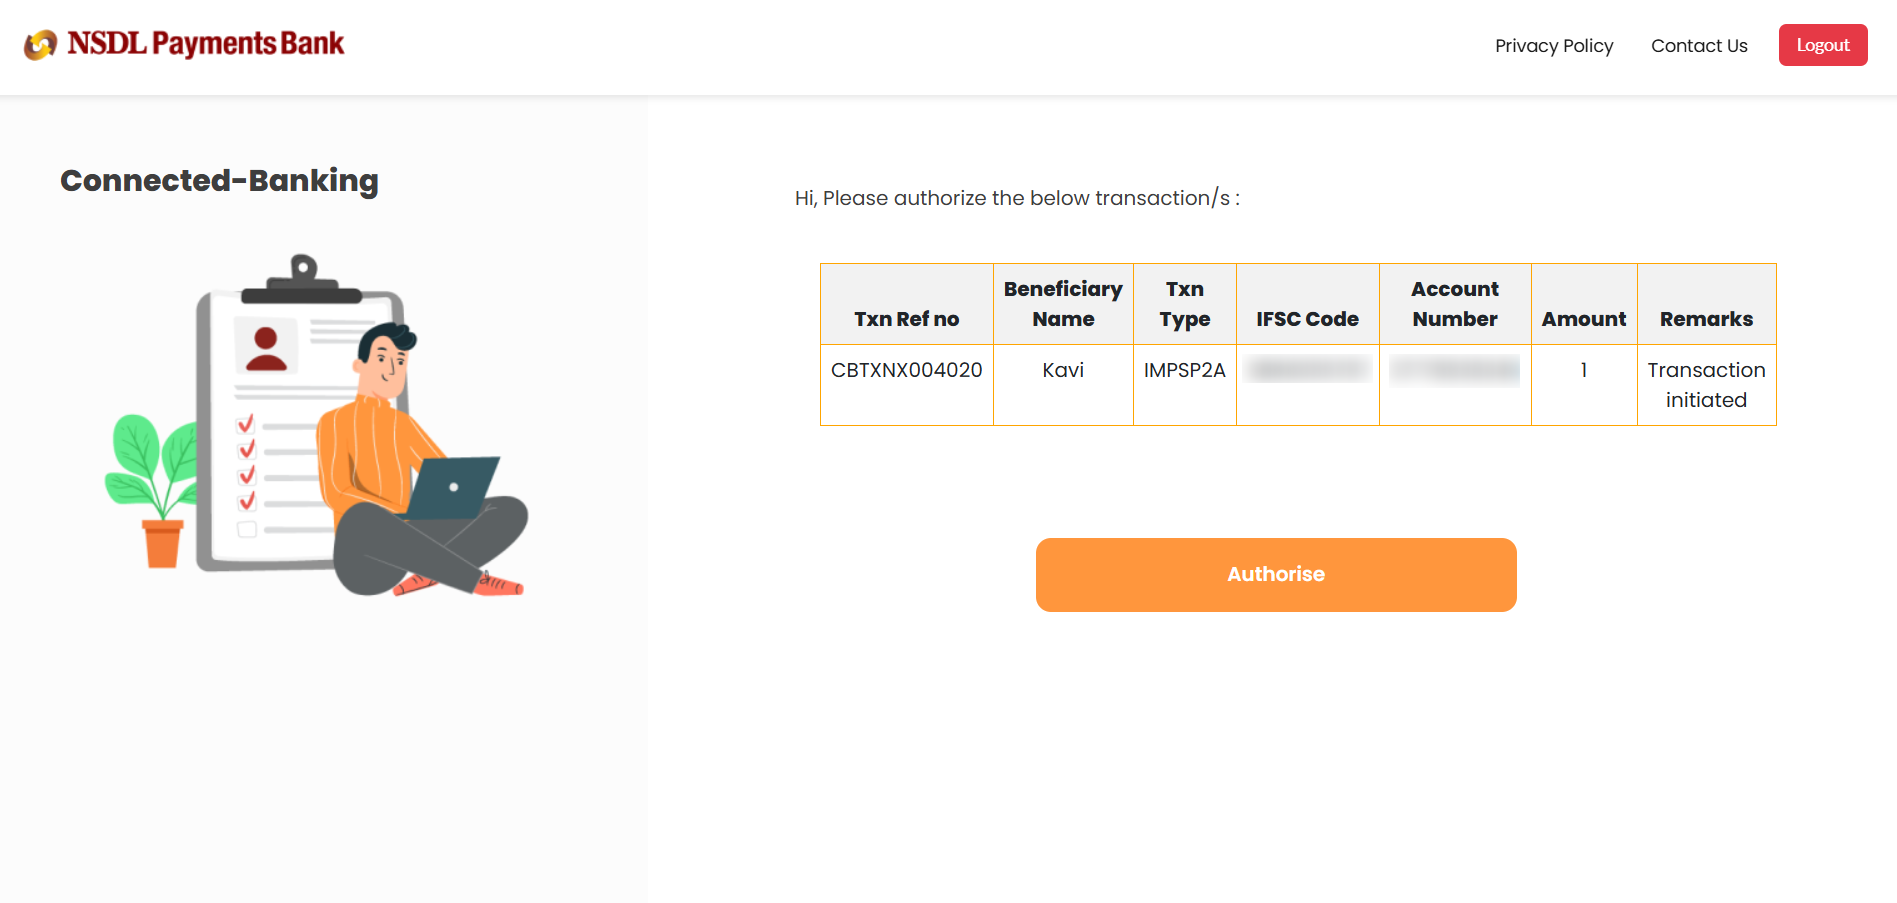
Task: Click the Connected-Banking heading
Action: click(x=219, y=181)
